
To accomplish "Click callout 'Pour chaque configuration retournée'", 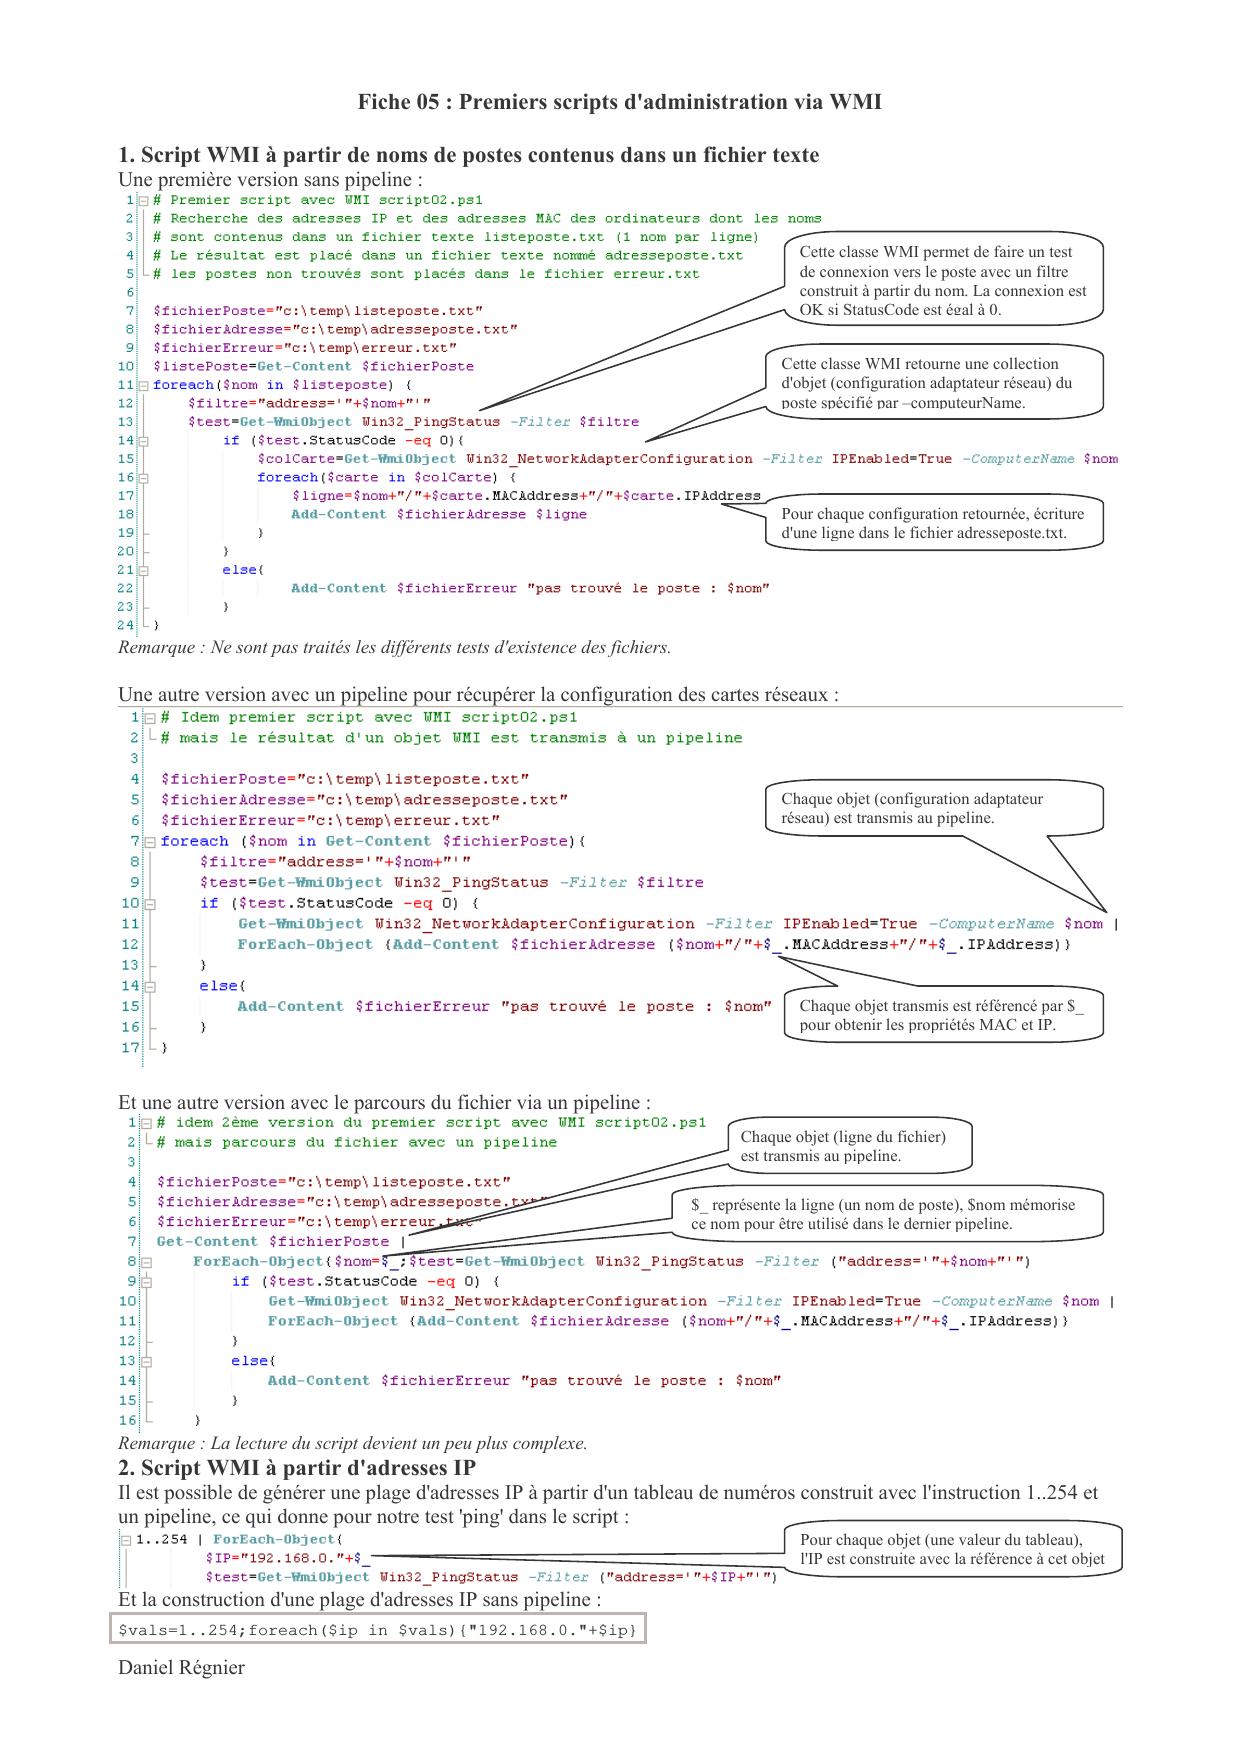I will pos(932,523).
